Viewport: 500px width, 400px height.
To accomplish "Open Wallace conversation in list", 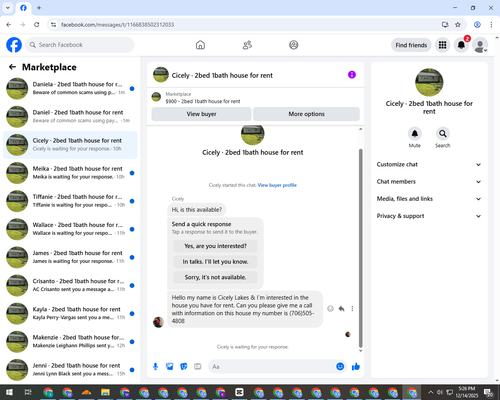I will [70, 229].
